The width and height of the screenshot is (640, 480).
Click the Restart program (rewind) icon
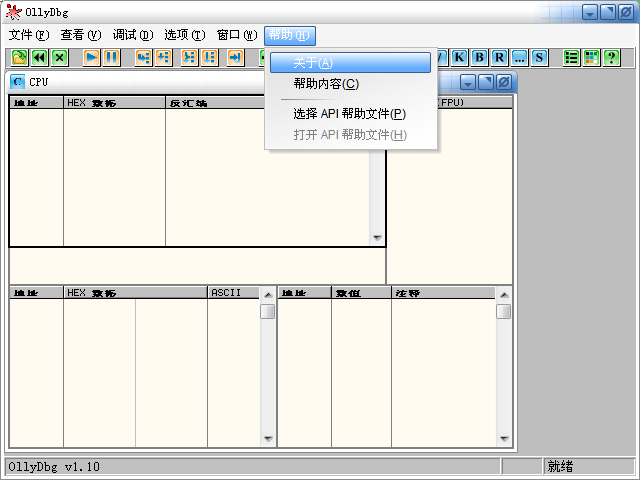click(x=40, y=58)
